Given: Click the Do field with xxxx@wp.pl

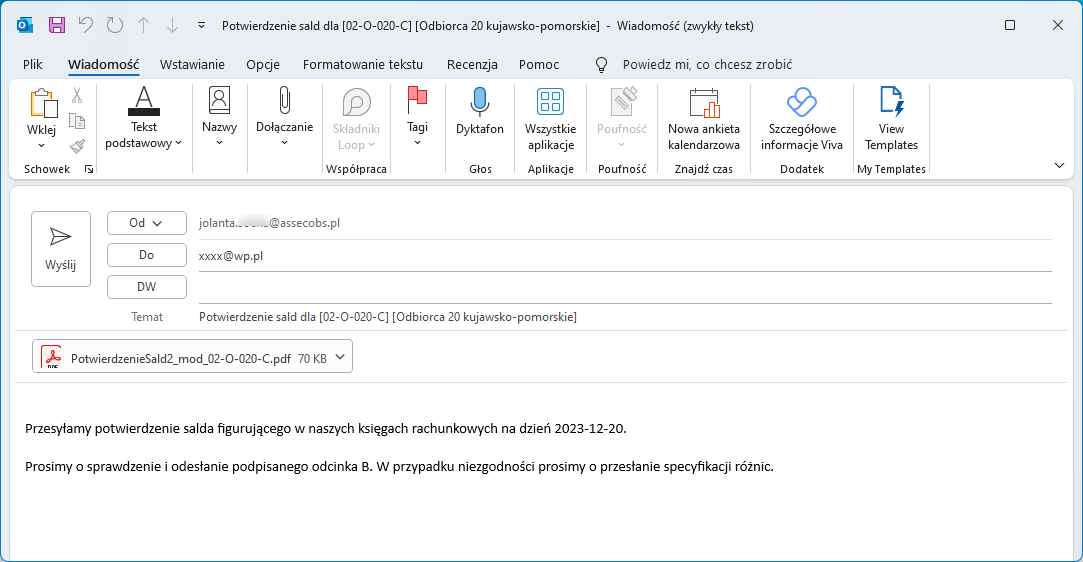Looking at the screenshot, I should [625, 256].
